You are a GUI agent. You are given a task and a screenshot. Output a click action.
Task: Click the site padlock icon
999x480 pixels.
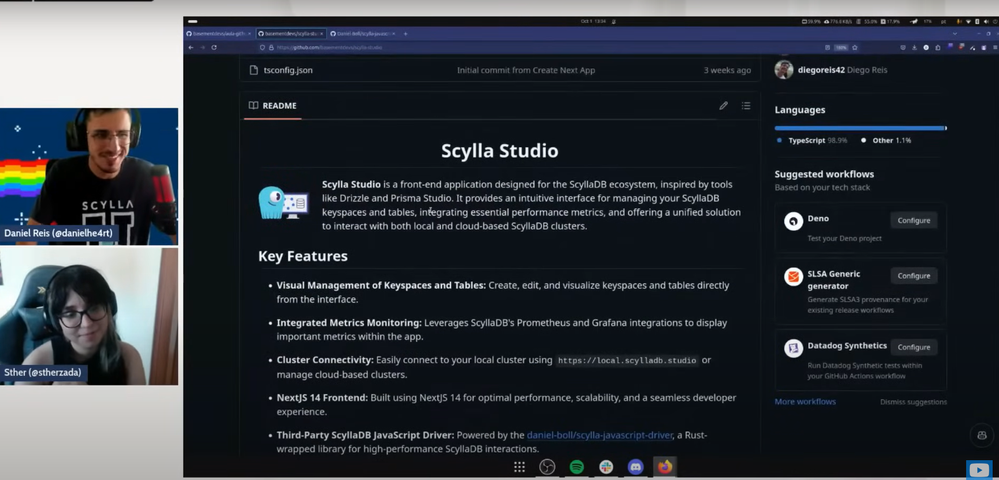[271, 47]
